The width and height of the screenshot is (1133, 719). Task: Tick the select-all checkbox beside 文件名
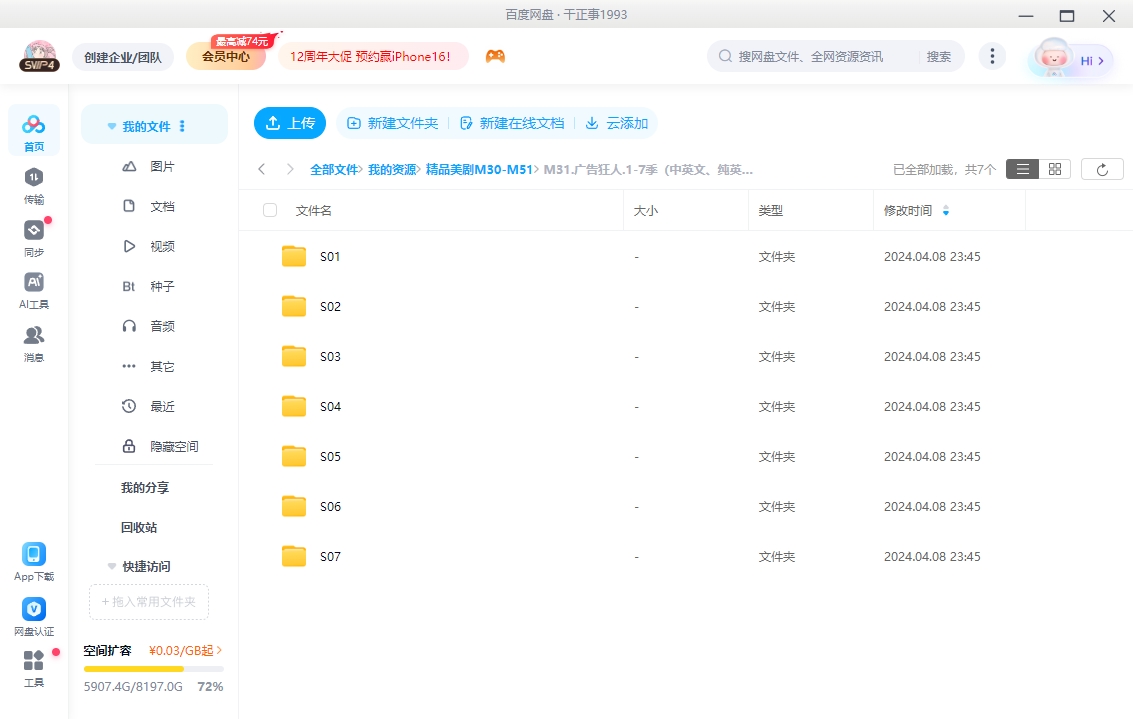(x=270, y=210)
